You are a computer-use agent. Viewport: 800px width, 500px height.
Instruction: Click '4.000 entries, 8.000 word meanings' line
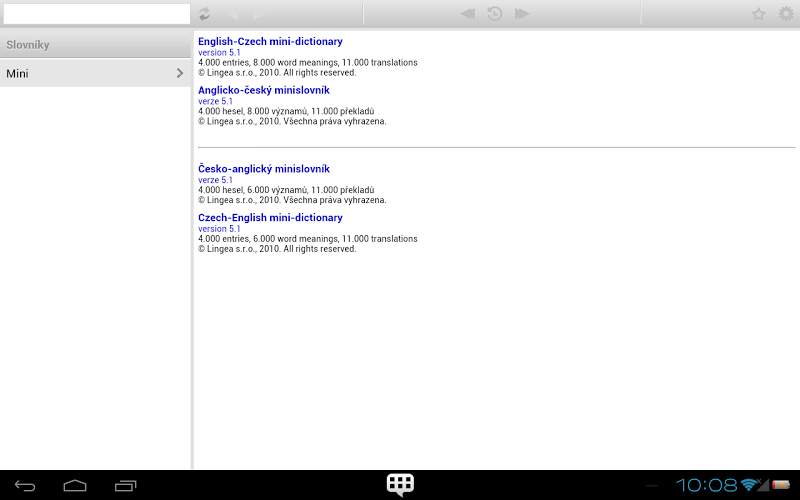pyautogui.click(x=308, y=63)
